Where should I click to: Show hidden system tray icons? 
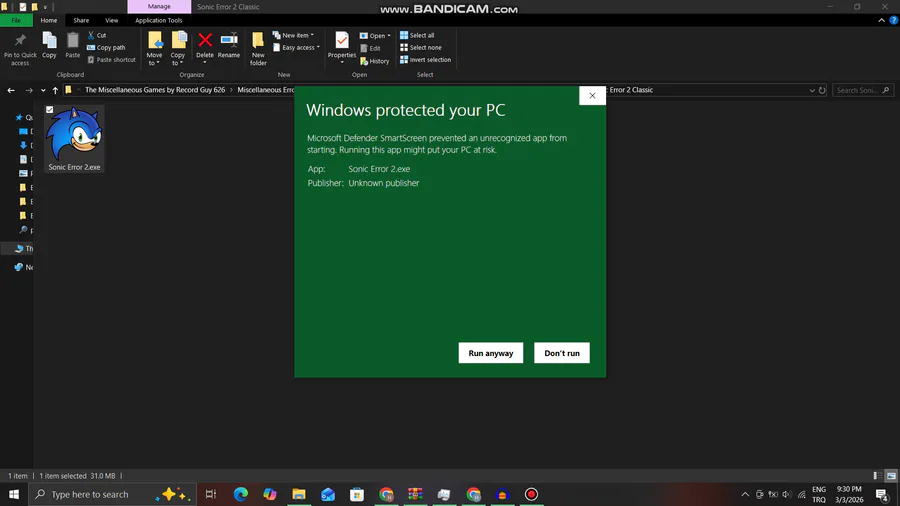(745, 495)
